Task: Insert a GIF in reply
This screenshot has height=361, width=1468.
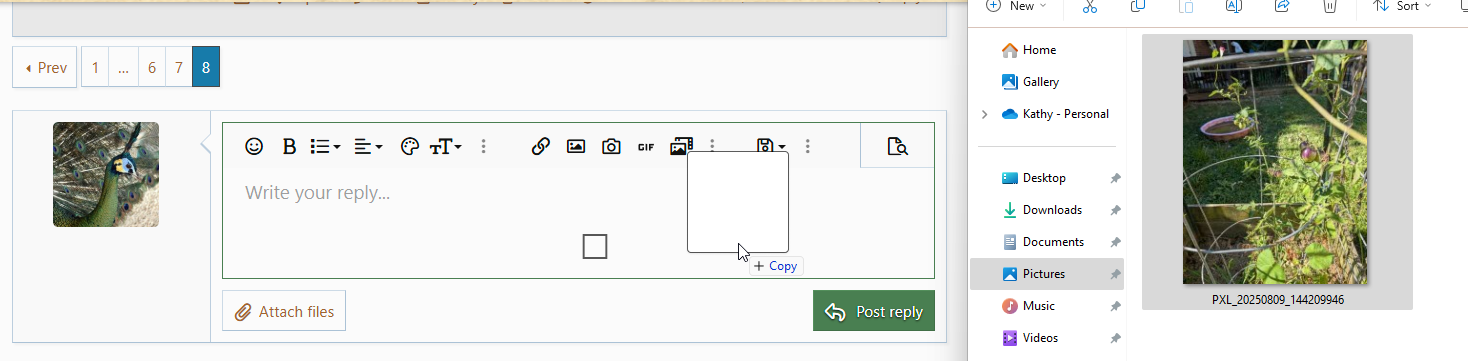Action: click(646, 146)
